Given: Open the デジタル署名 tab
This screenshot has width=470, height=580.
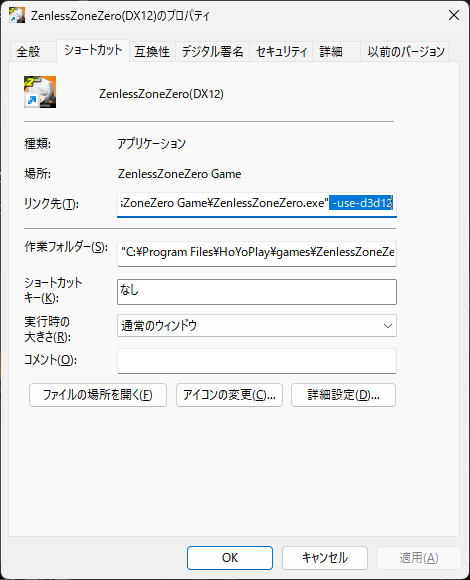Looking at the screenshot, I should (x=212, y=51).
